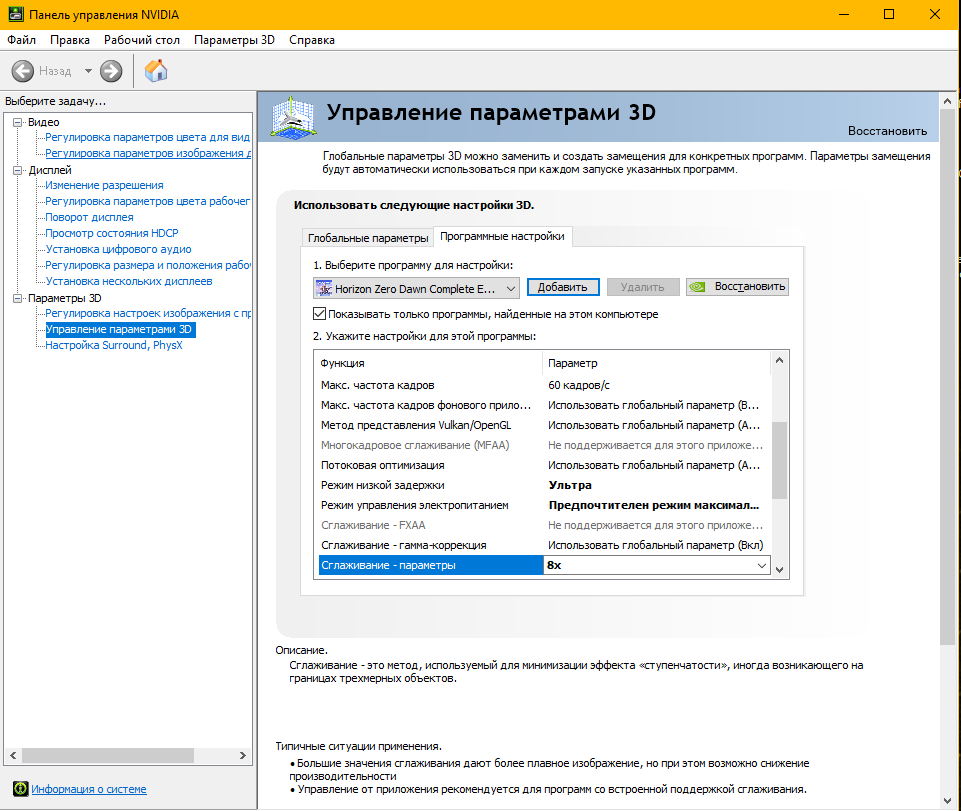The width and height of the screenshot is (961, 811).
Task: Go back using the Назад arrow
Action: [x=23, y=71]
